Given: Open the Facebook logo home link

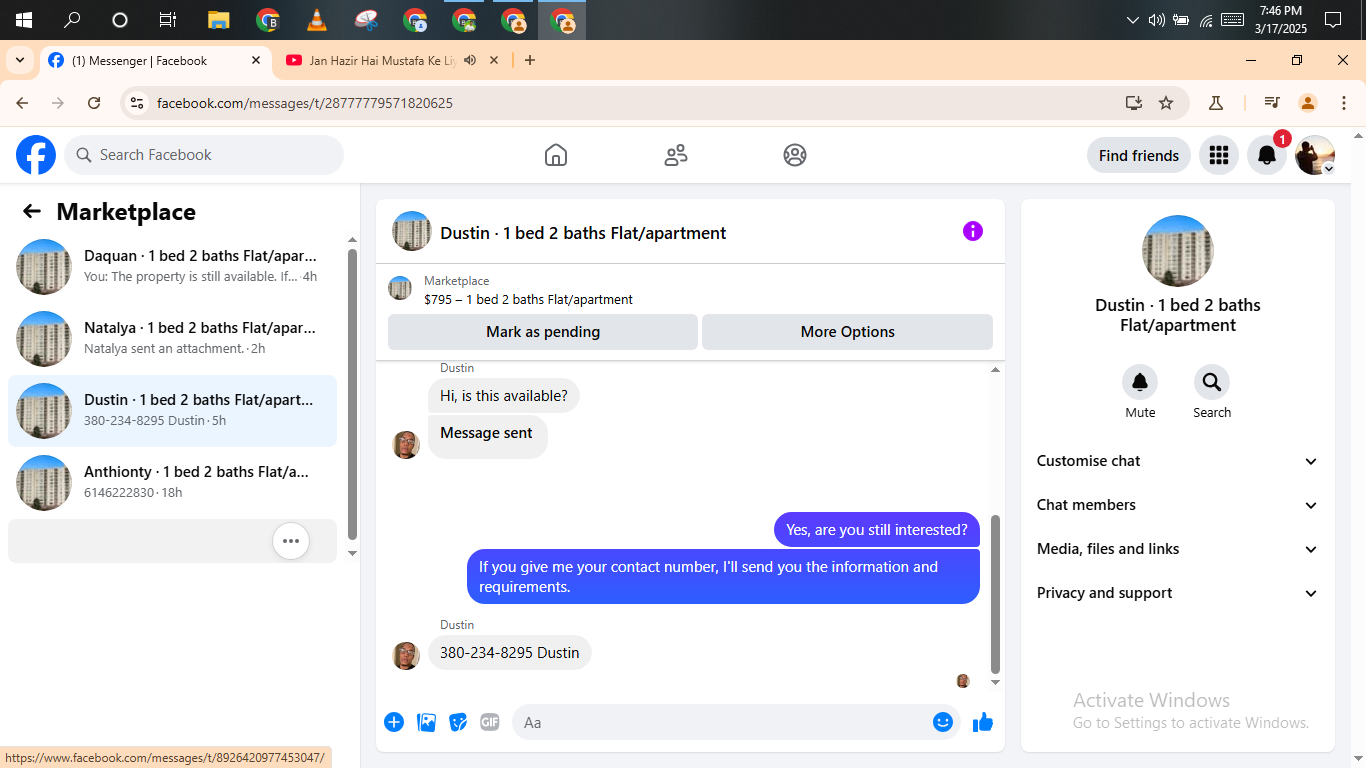Looking at the screenshot, I should coord(36,155).
